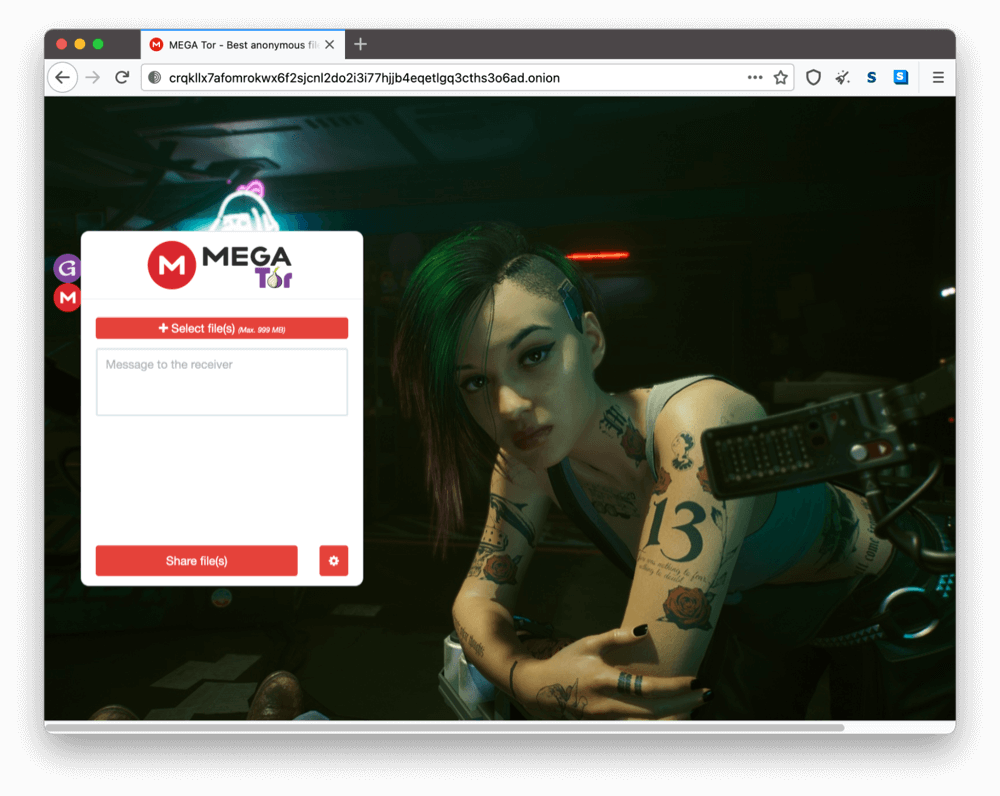Click the forward navigation arrow
This screenshot has width=1000, height=796.
coord(92,77)
